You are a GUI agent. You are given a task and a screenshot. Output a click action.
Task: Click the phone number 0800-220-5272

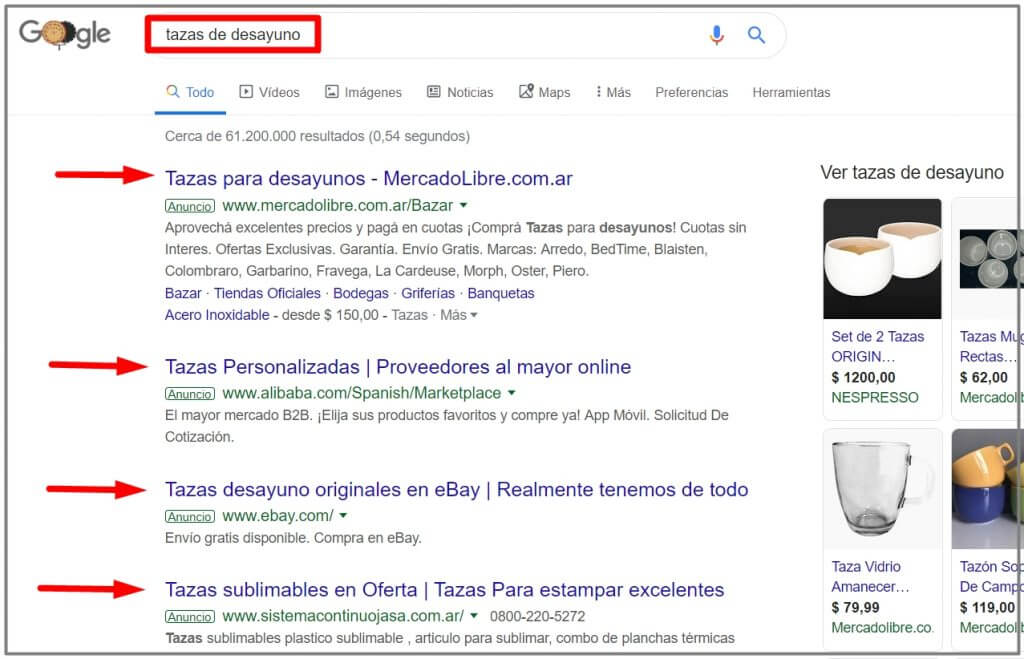point(537,617)
